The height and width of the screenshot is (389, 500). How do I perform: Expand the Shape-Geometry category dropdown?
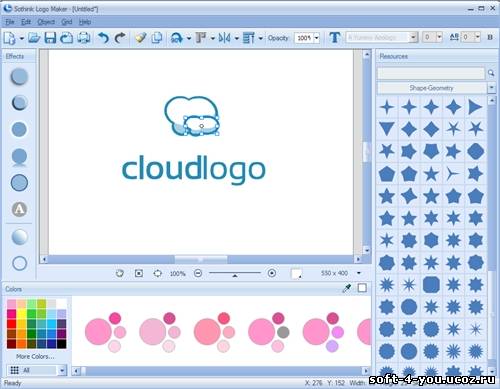coord(491,88)
